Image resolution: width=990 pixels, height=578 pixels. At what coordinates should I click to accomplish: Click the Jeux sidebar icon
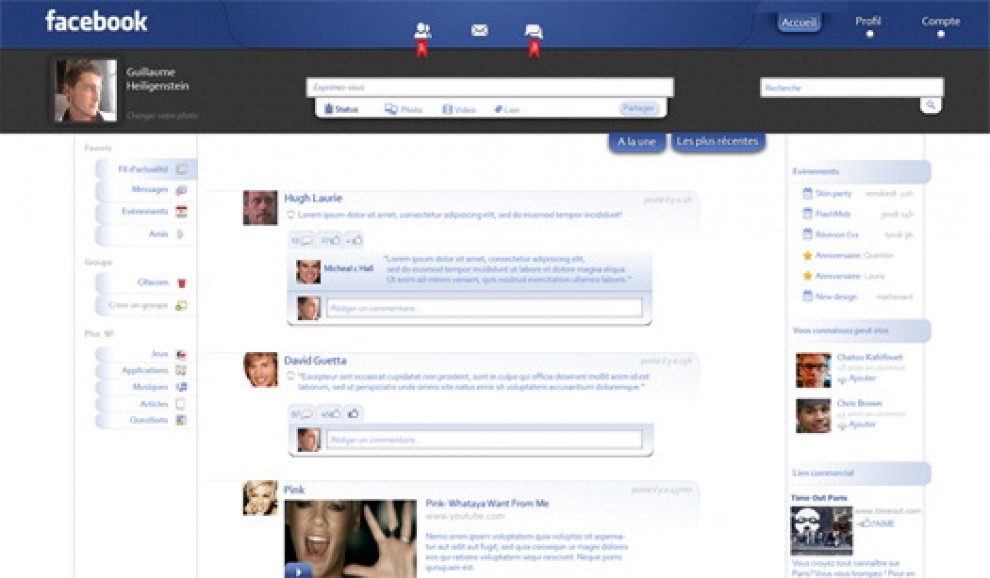181,354
